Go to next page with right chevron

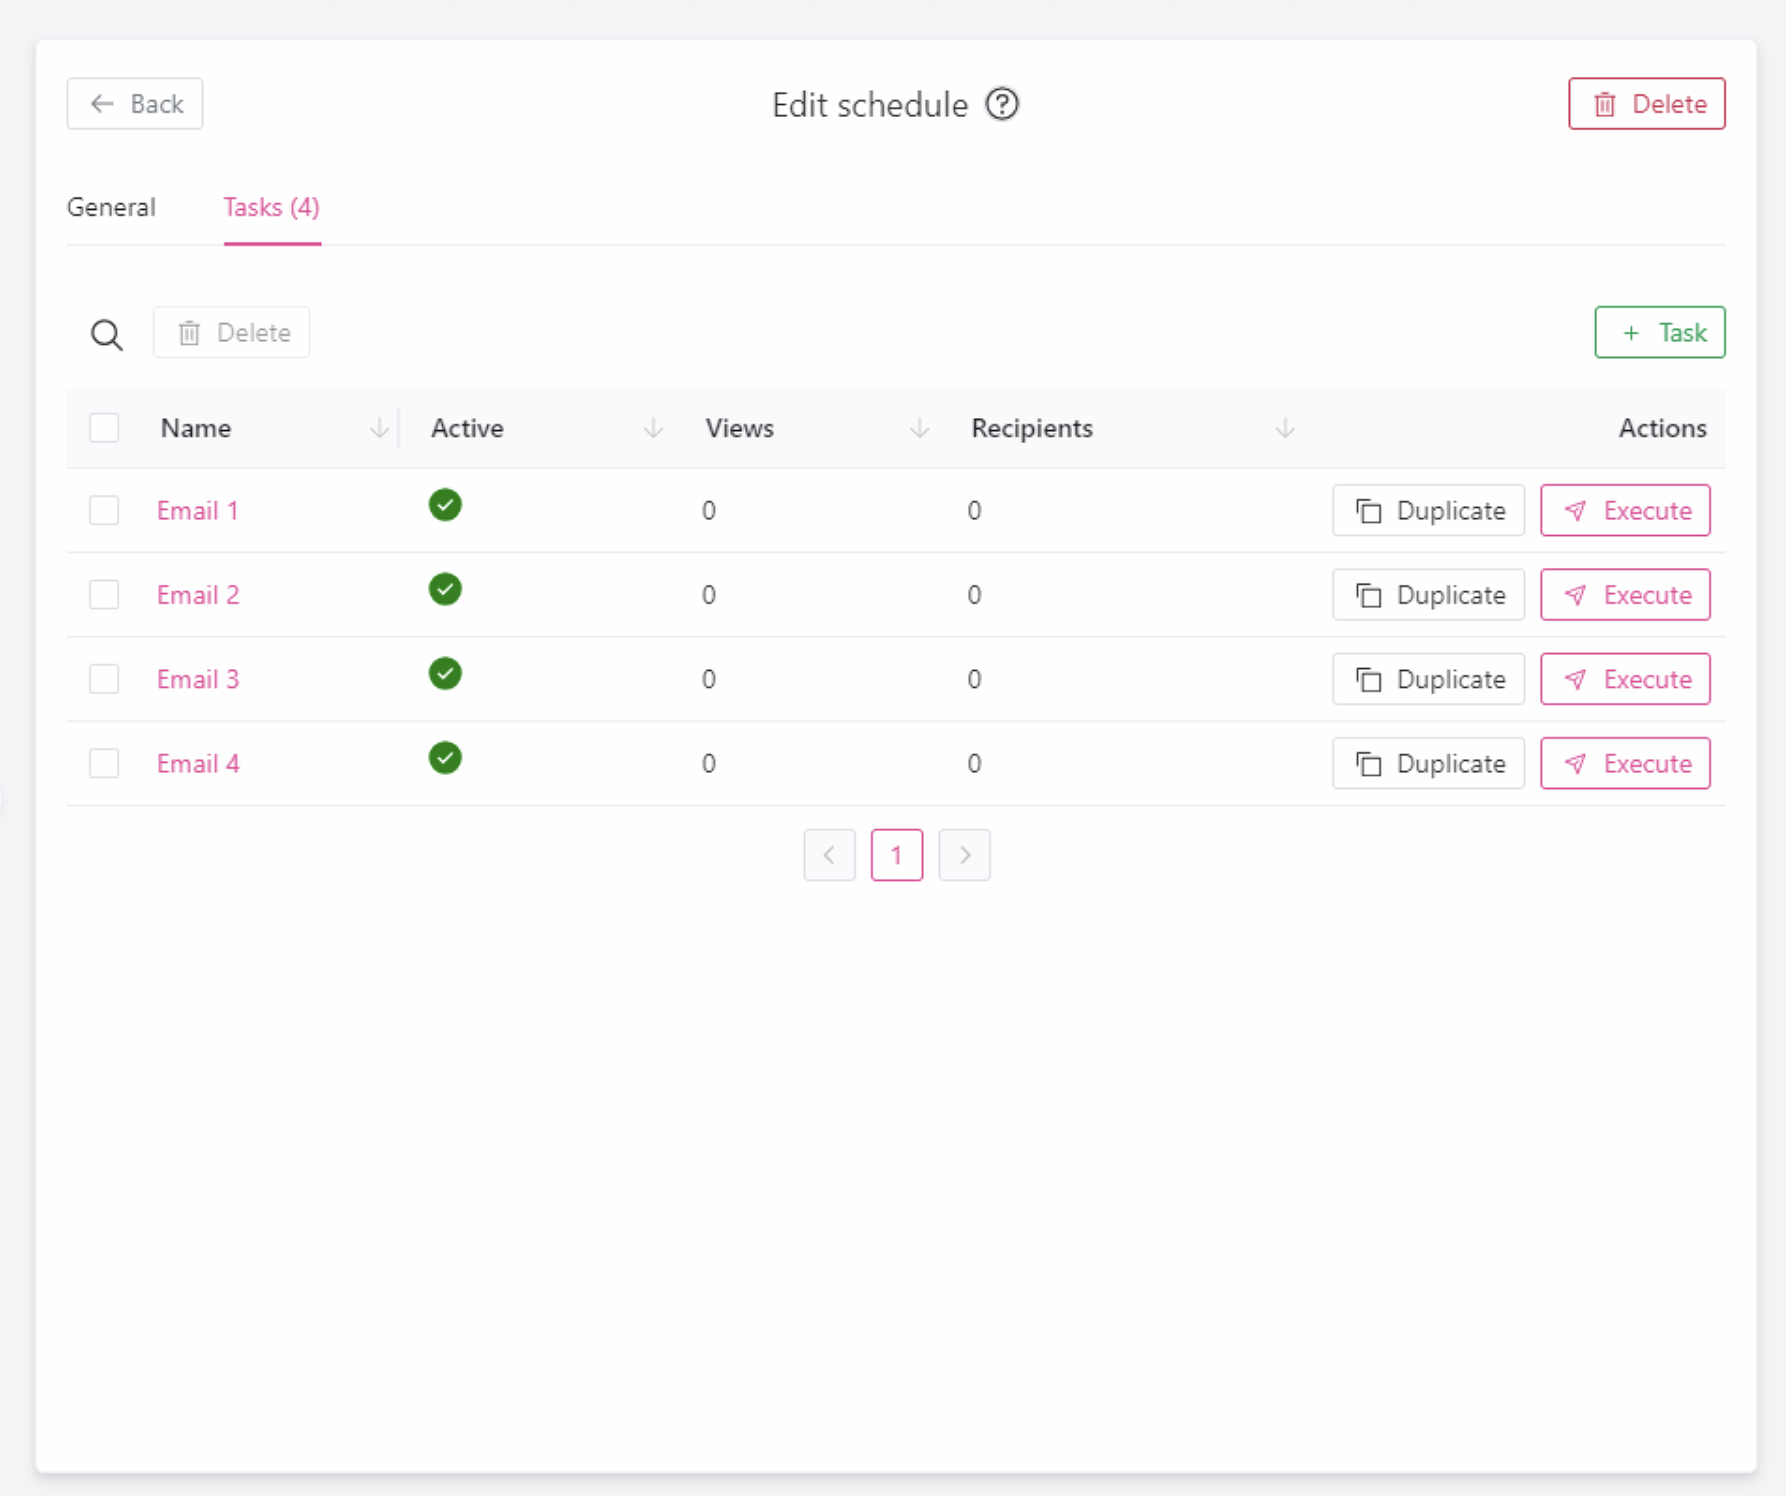click(964, 855)
